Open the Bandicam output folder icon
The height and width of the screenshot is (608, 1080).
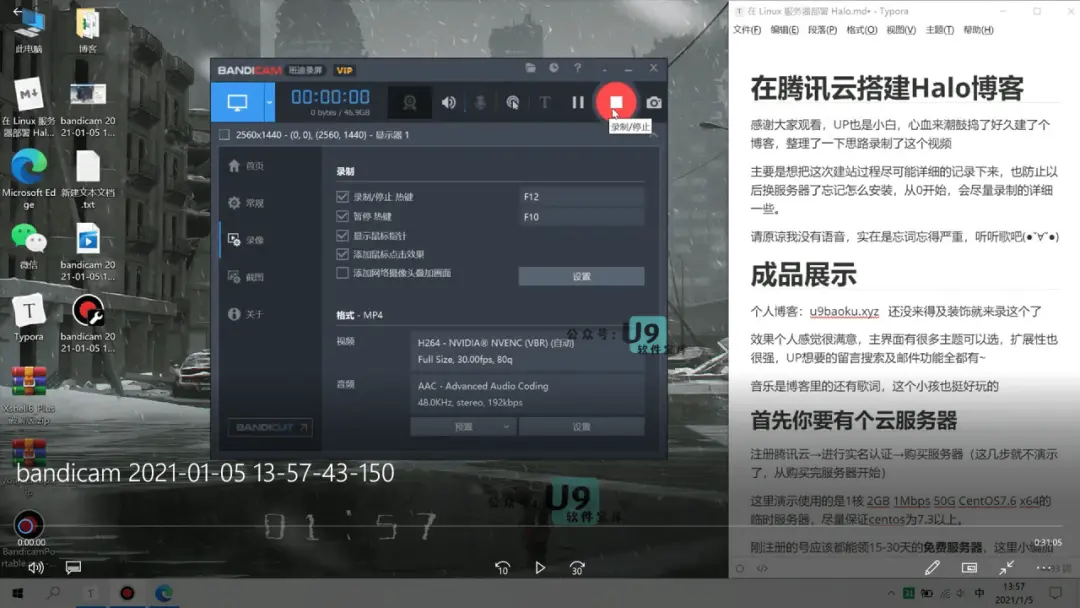point(530,67)
